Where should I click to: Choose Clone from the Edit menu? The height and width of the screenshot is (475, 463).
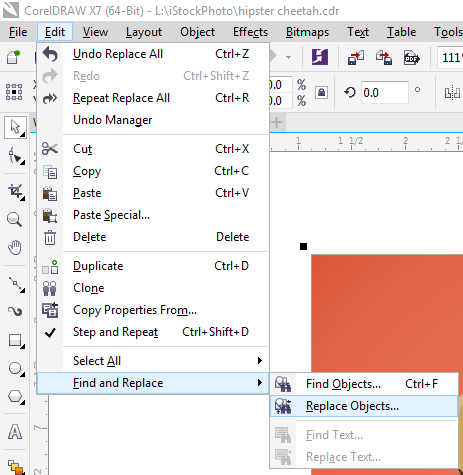click(153, 288)
